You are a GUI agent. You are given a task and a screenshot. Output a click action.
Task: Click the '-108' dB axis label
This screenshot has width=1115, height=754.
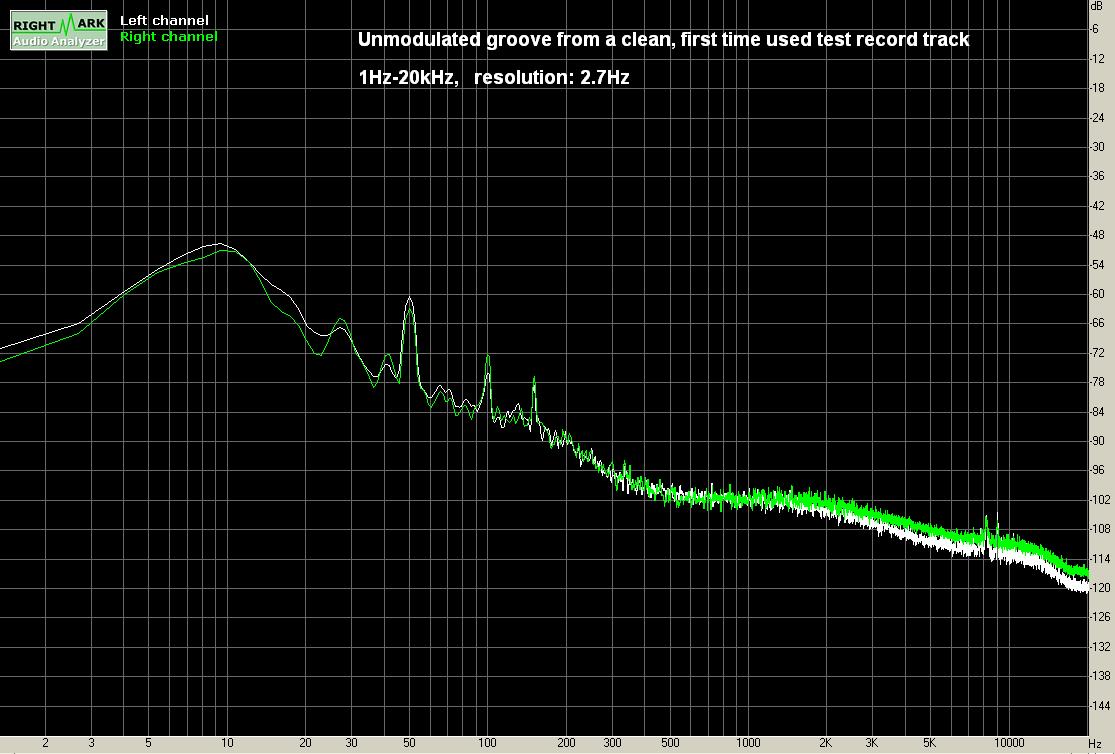click(x=1099, y=529)
